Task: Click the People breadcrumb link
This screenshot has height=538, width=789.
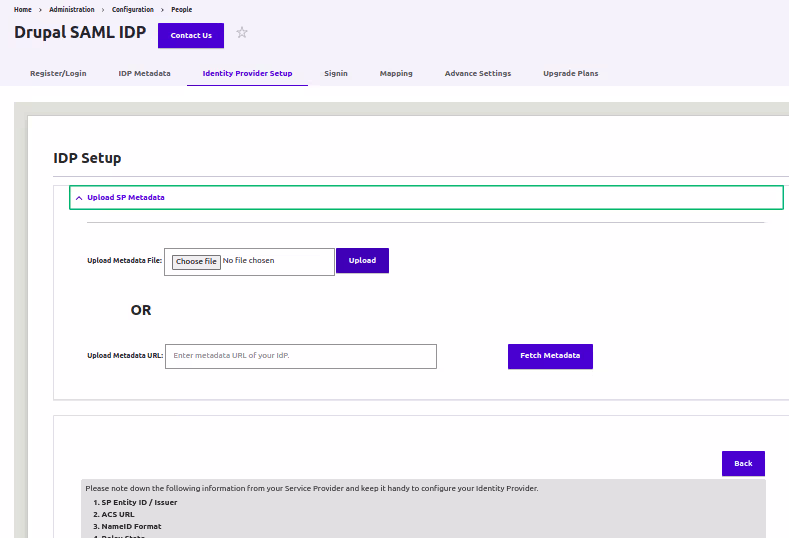Action: 182,10
